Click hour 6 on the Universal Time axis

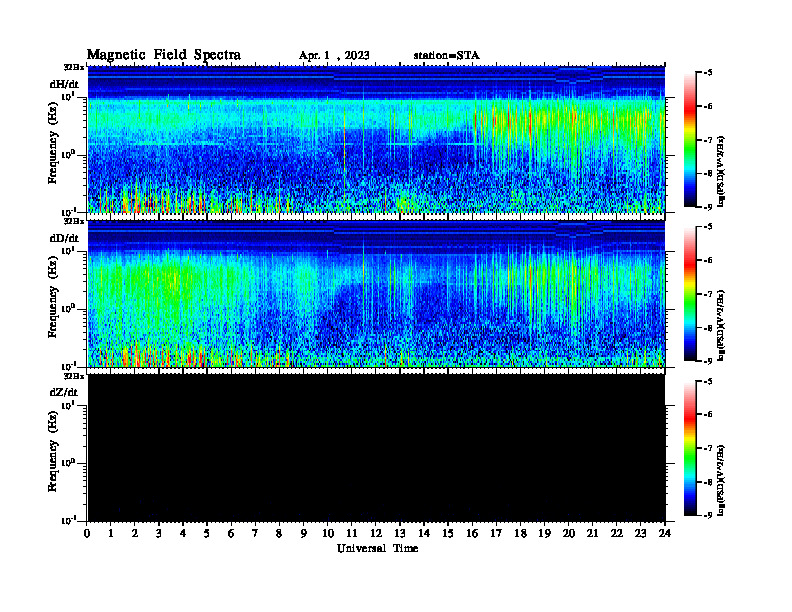pos(231,533)
